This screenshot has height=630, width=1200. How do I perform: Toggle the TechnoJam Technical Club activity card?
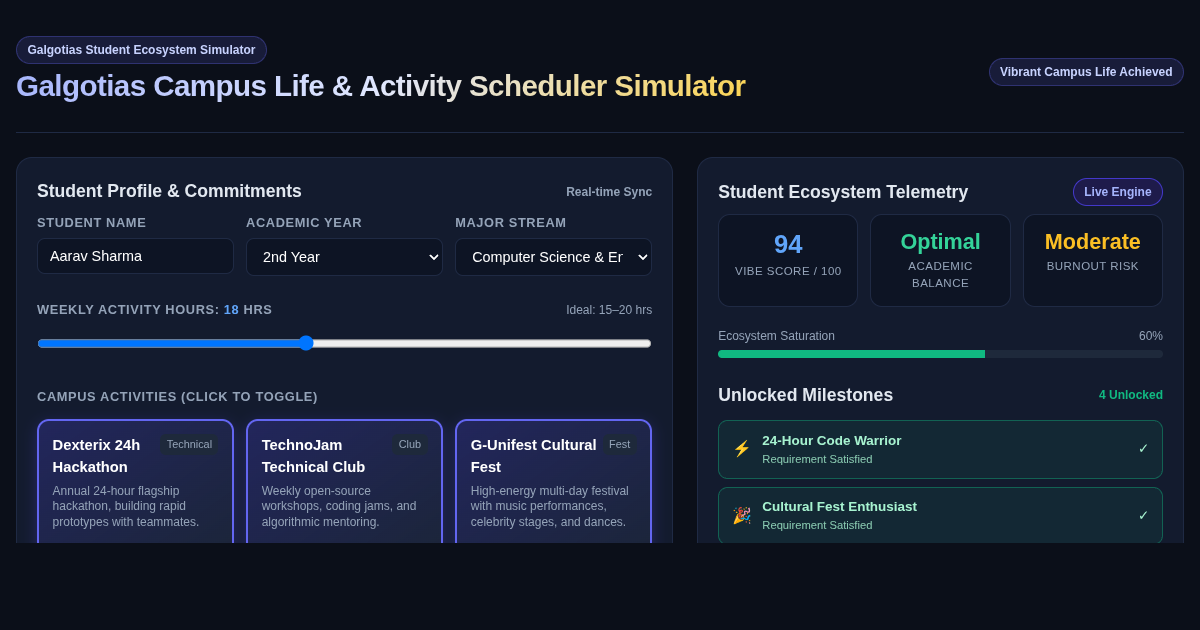coord(344,482)
